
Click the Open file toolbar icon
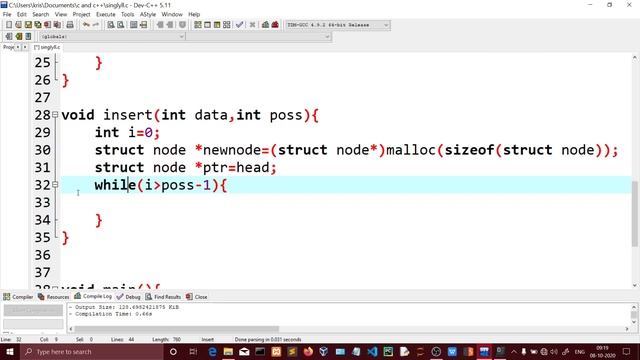pos(18,25)
